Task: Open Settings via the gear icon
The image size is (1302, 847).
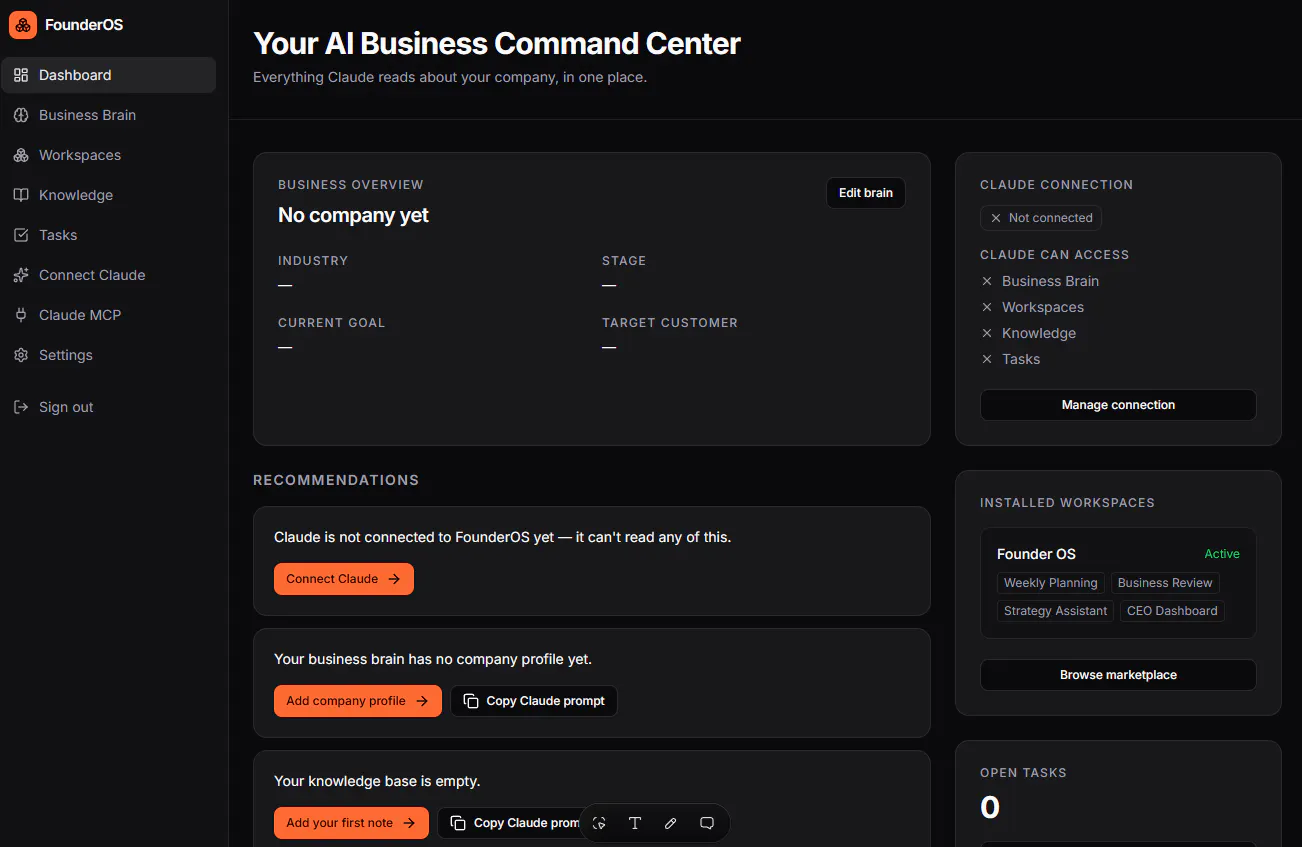Action: click(21, 355)
